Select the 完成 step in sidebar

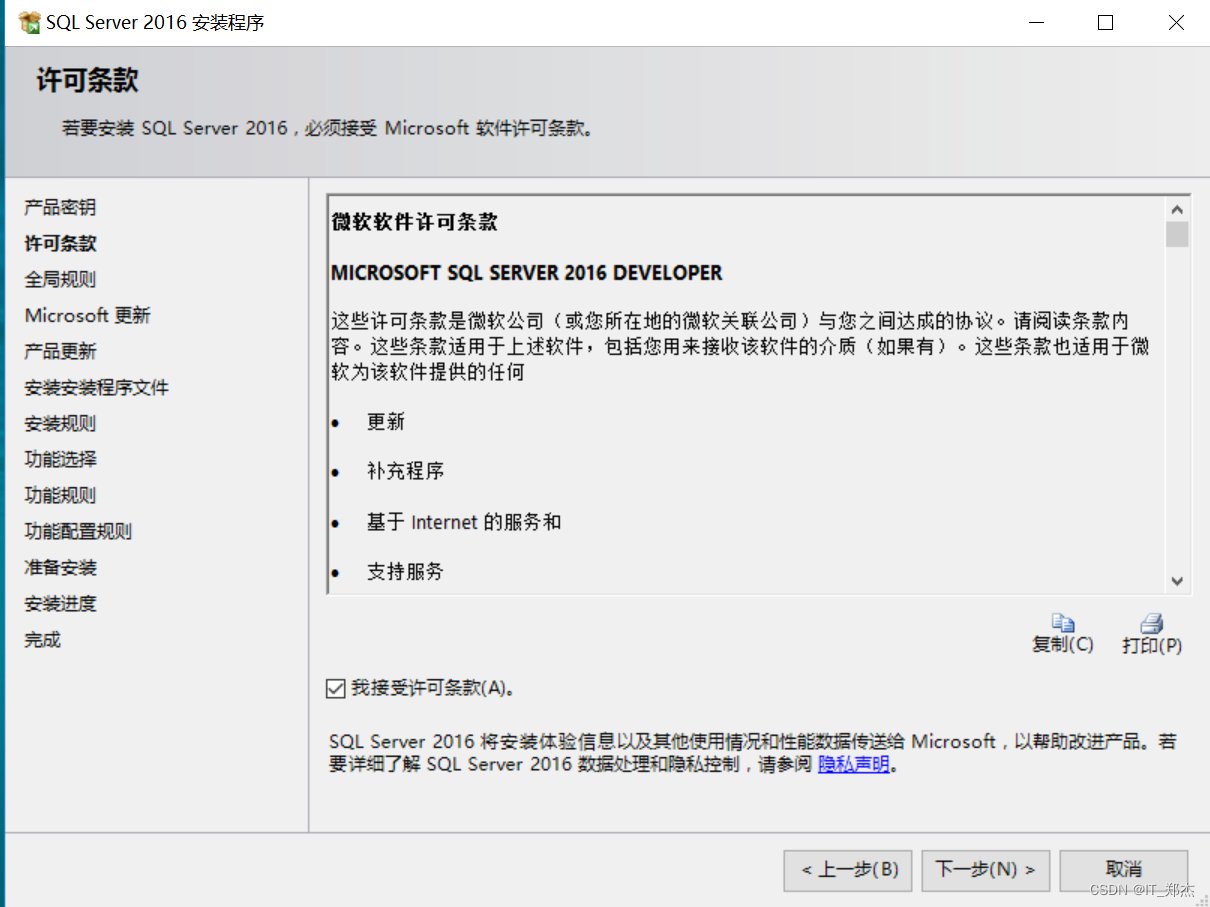[x=42, y=640]
